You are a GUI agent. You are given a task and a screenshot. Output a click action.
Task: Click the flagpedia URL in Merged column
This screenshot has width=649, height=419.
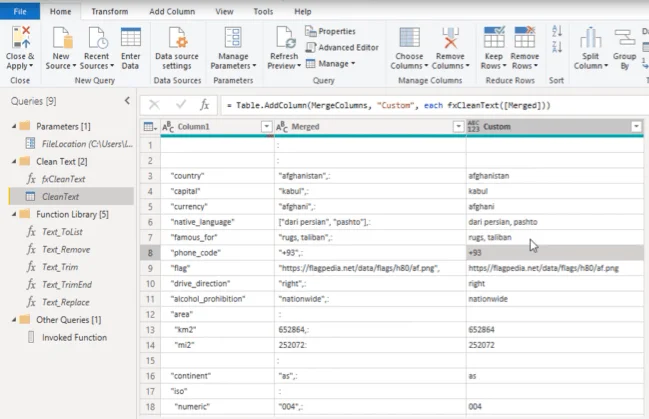(x=370, y=268)
